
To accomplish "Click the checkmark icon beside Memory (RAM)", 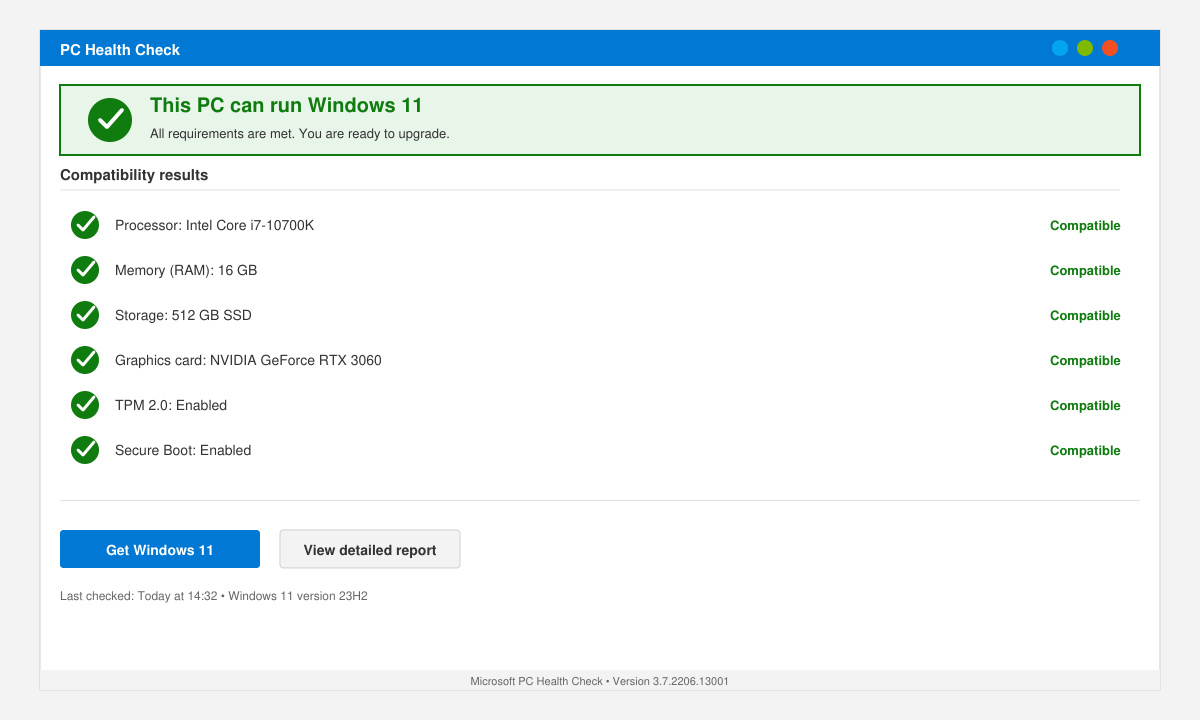I will click(85, 270).
